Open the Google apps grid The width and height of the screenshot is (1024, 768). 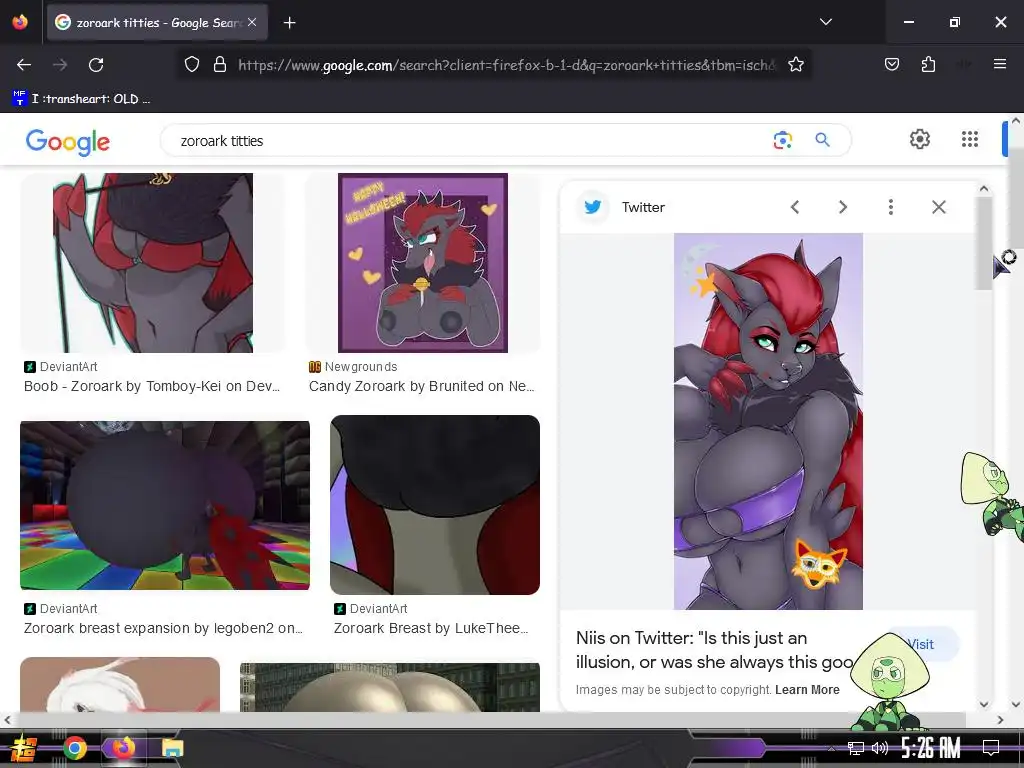click(970, 139)
